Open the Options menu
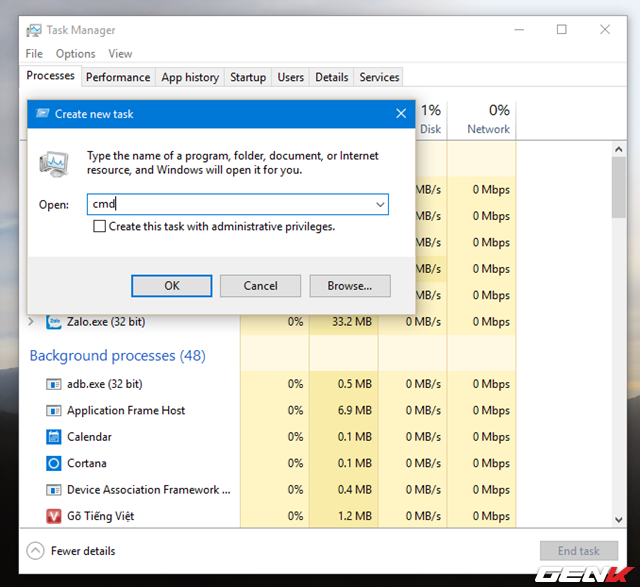 click(75, 54)
